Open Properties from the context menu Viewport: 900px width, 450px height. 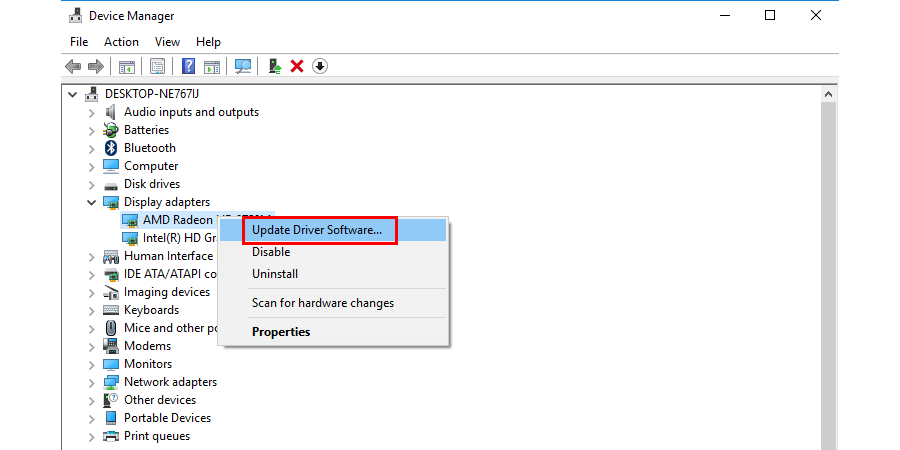pyautogui.click(x=333, y=332)
